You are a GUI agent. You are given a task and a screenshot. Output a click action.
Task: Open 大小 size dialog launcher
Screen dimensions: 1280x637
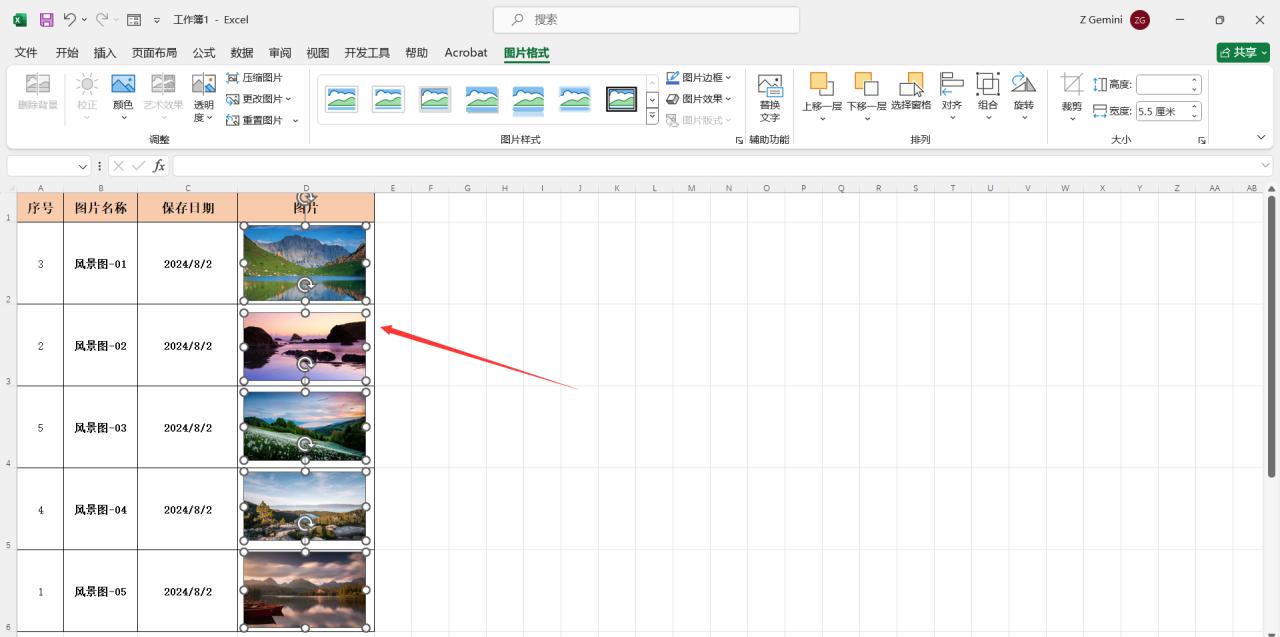pos(1201,141)
